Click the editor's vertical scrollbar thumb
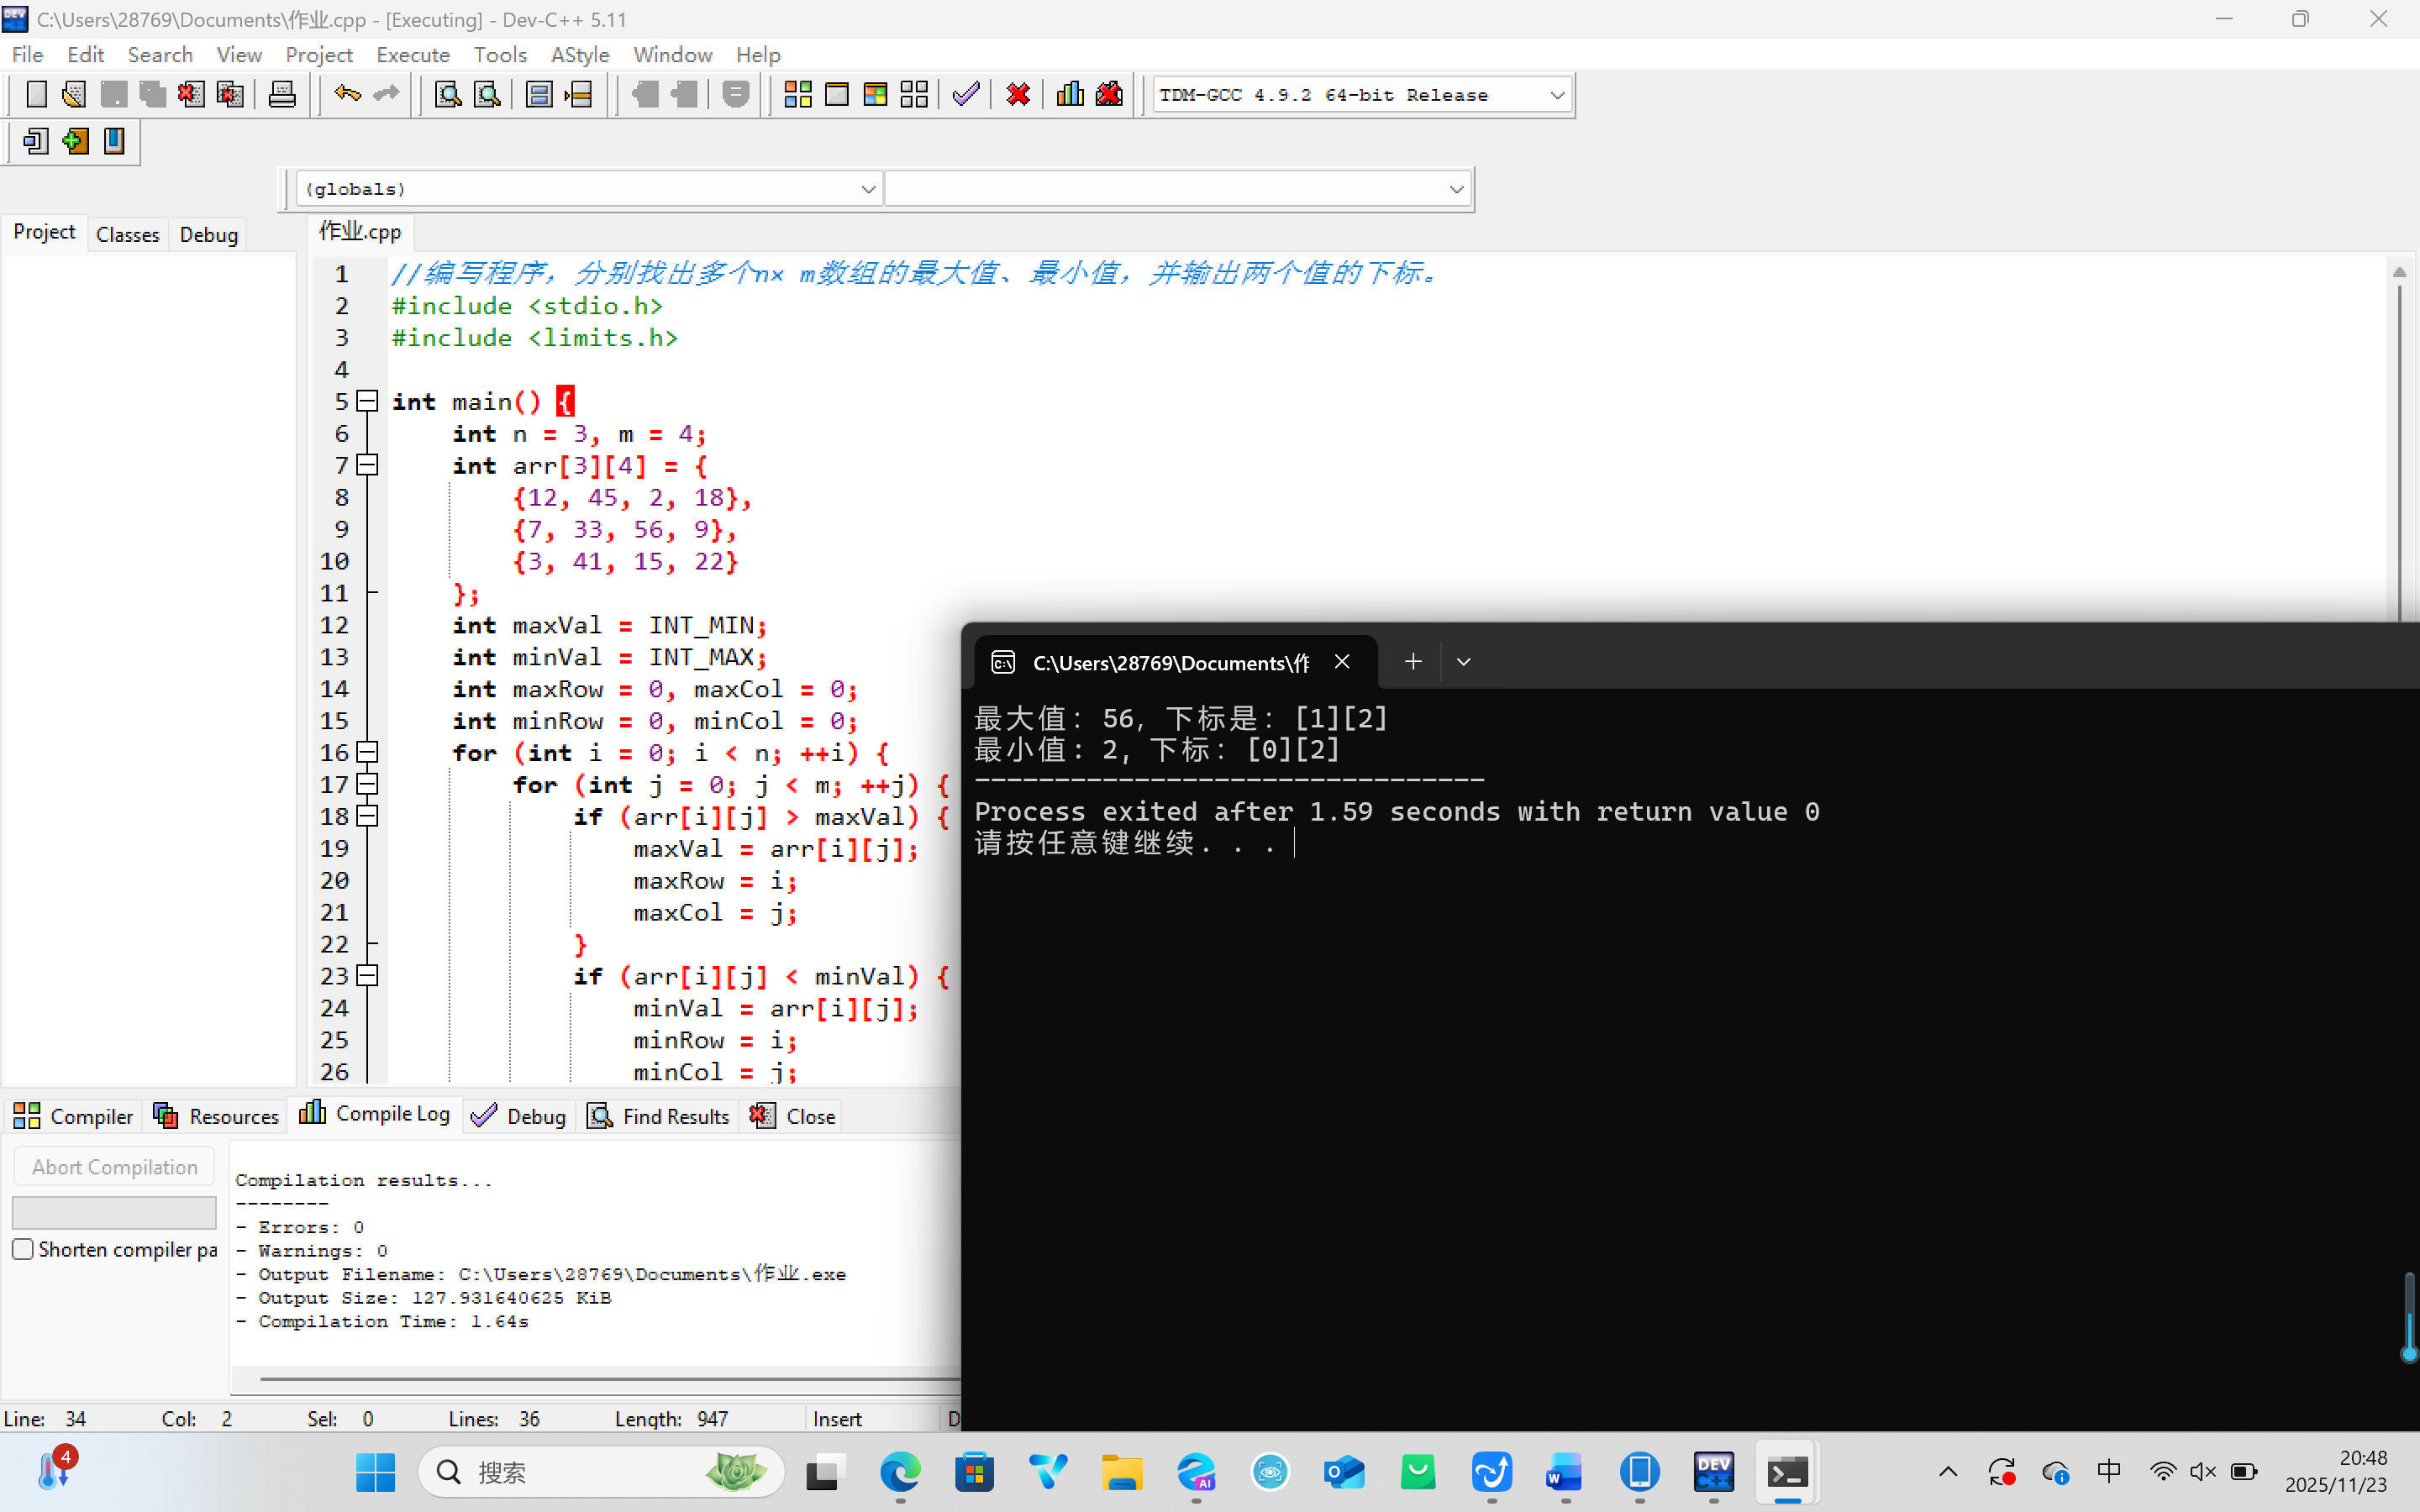Screen dimensions: 2420x1512 point(2399,450)
